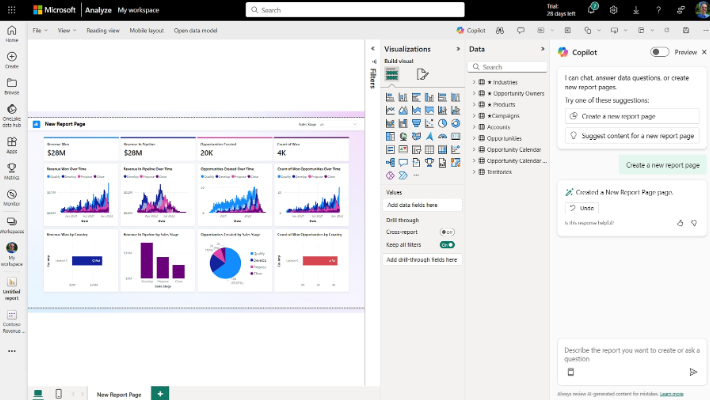The image size is (710, 400).
Task: Expand the Territories table
Action: pos(474,172)
